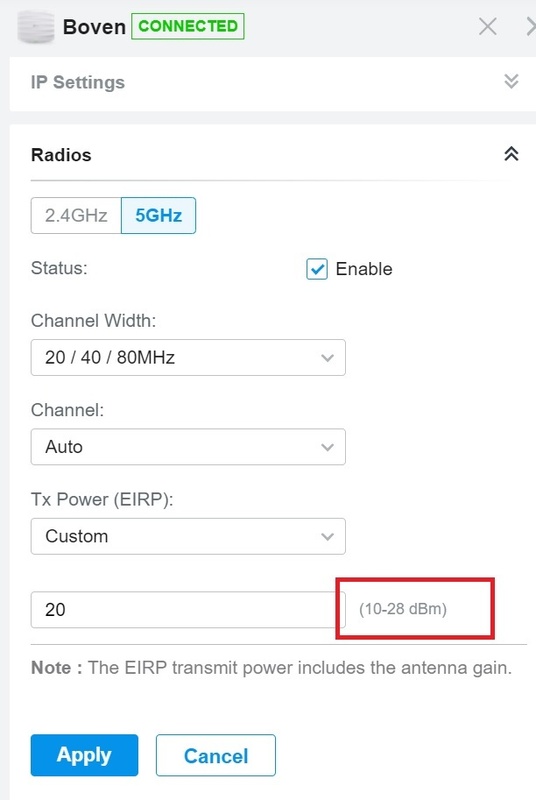Open the Tx Power Custom dropdown

coord(188,536)
